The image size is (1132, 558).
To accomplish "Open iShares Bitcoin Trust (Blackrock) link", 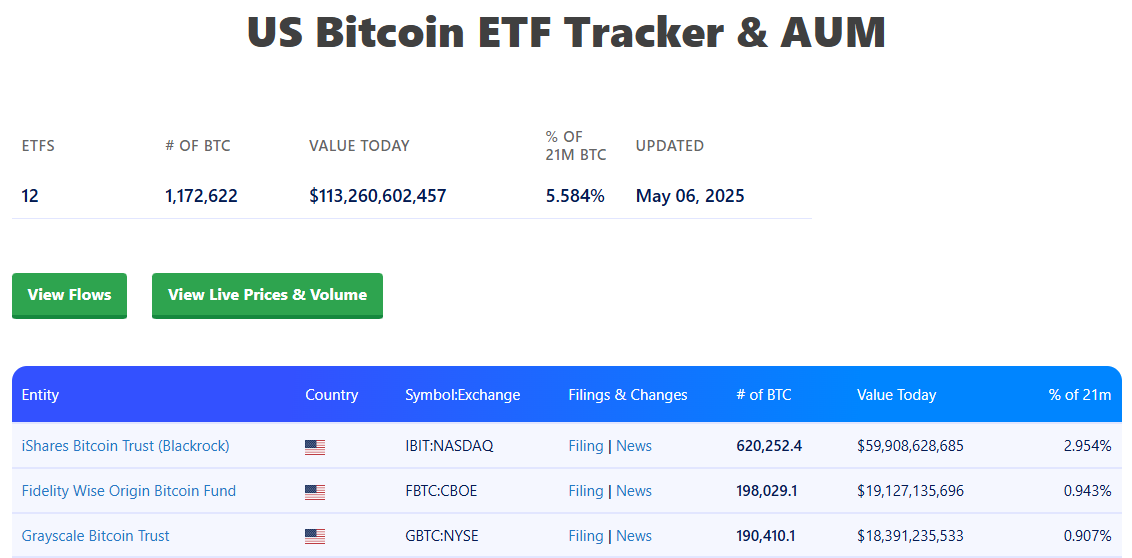I will click(x=126, y=446).
